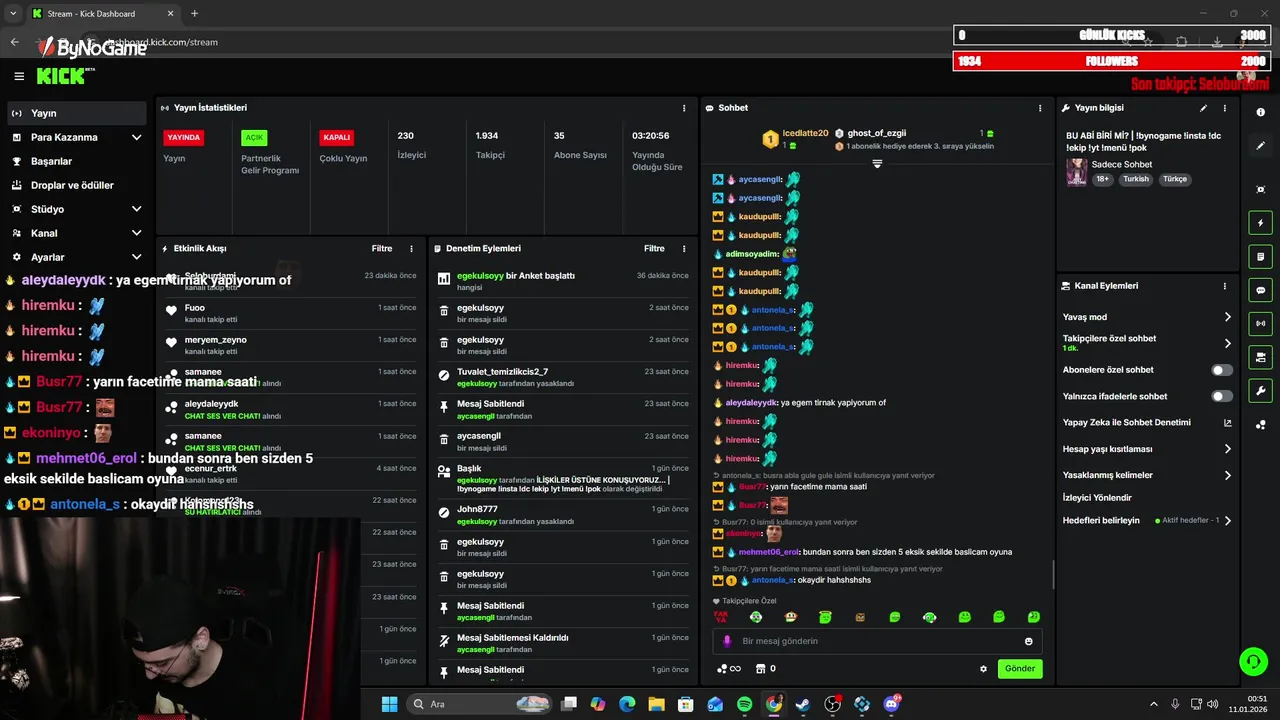Open the Sohbet chat panel three-dot menu
The width and height of the screenshot is (1280, 720).
coord(1040,108)
